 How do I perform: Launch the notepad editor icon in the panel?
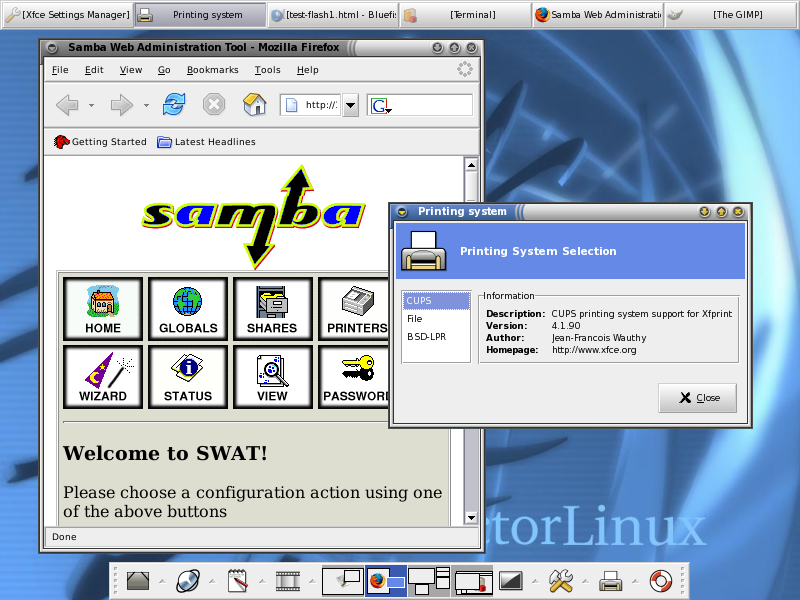(238, 581)
